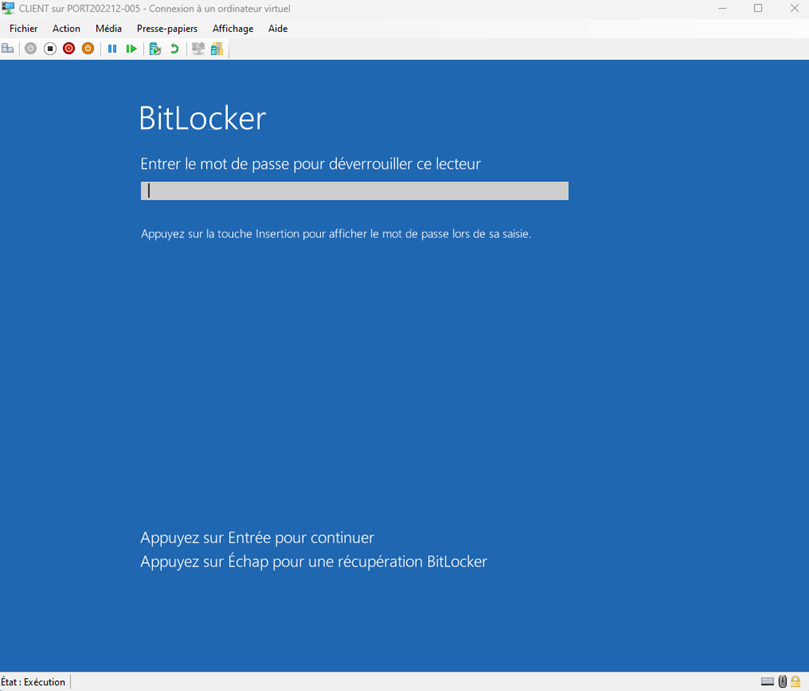Open the Fichier menu

click(x=24, y=28)
